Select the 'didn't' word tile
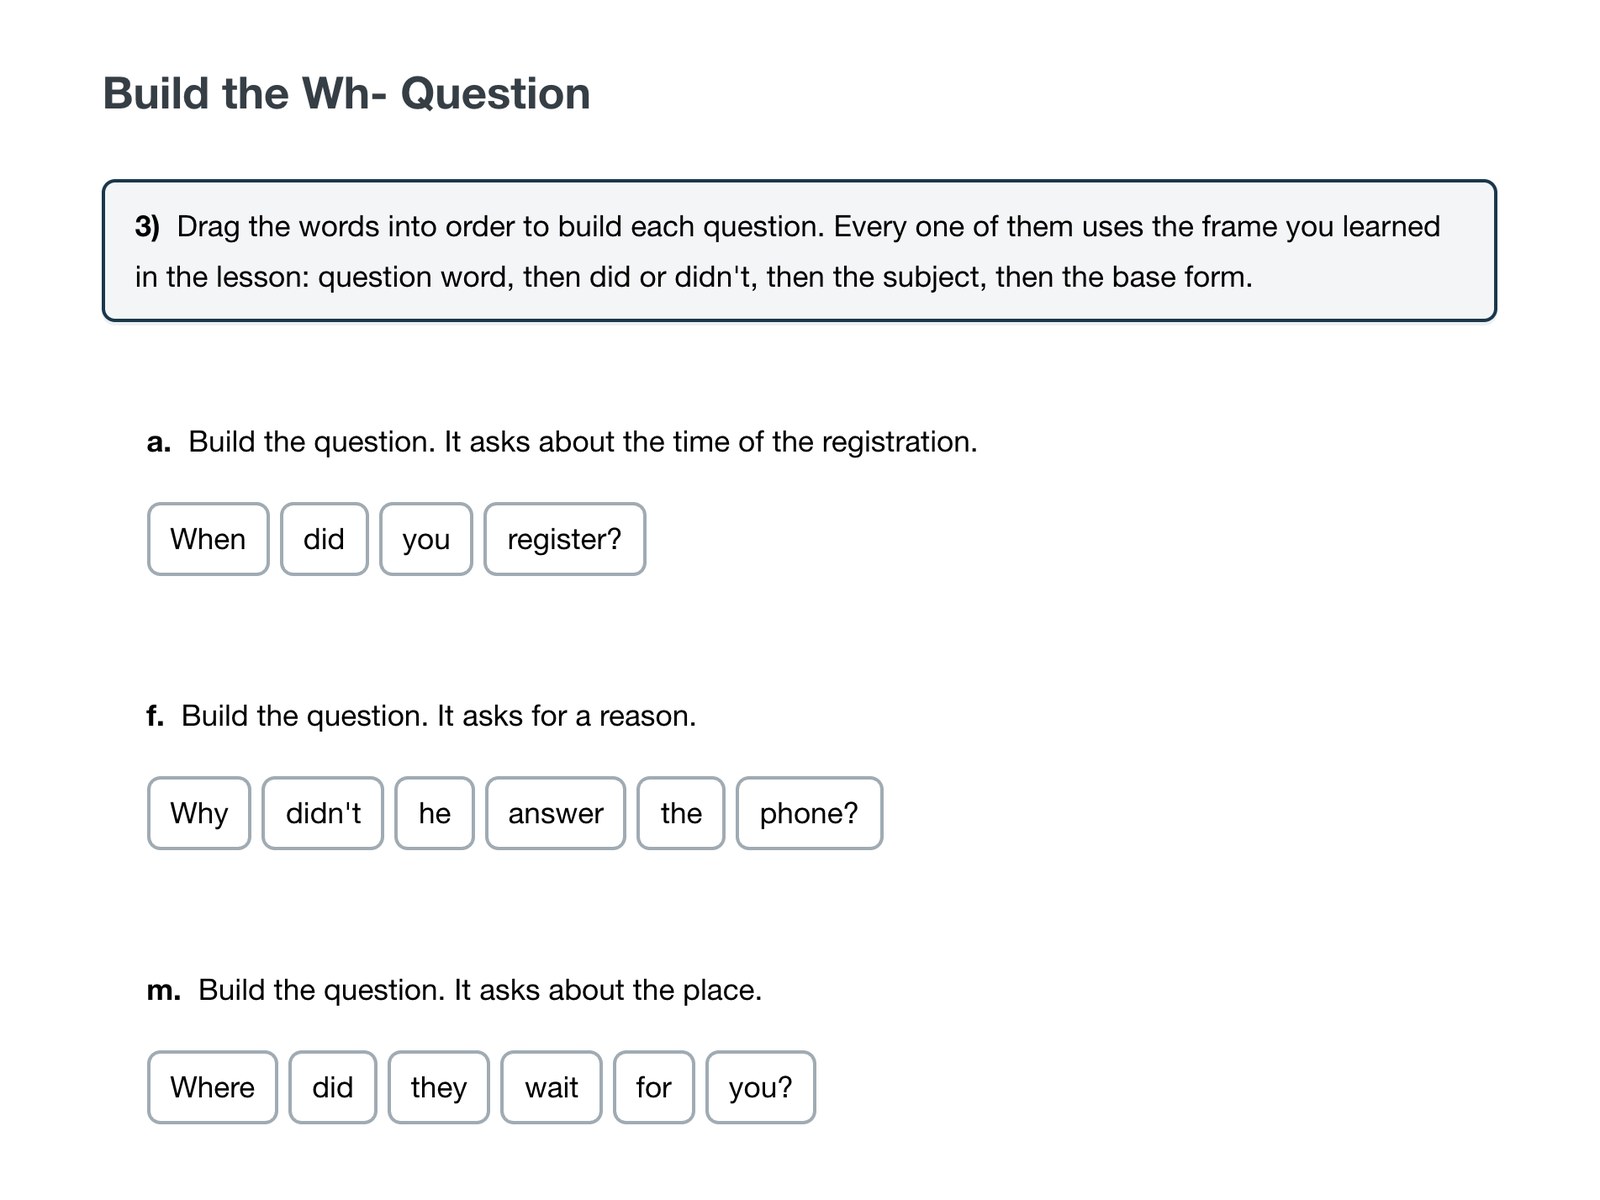Viewport: 1600px width, 1200px height. pos(323,813)
